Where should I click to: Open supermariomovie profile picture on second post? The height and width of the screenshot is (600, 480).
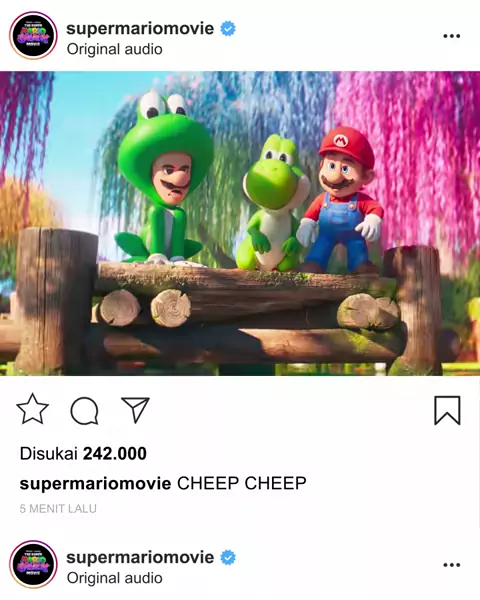(33, 564)
